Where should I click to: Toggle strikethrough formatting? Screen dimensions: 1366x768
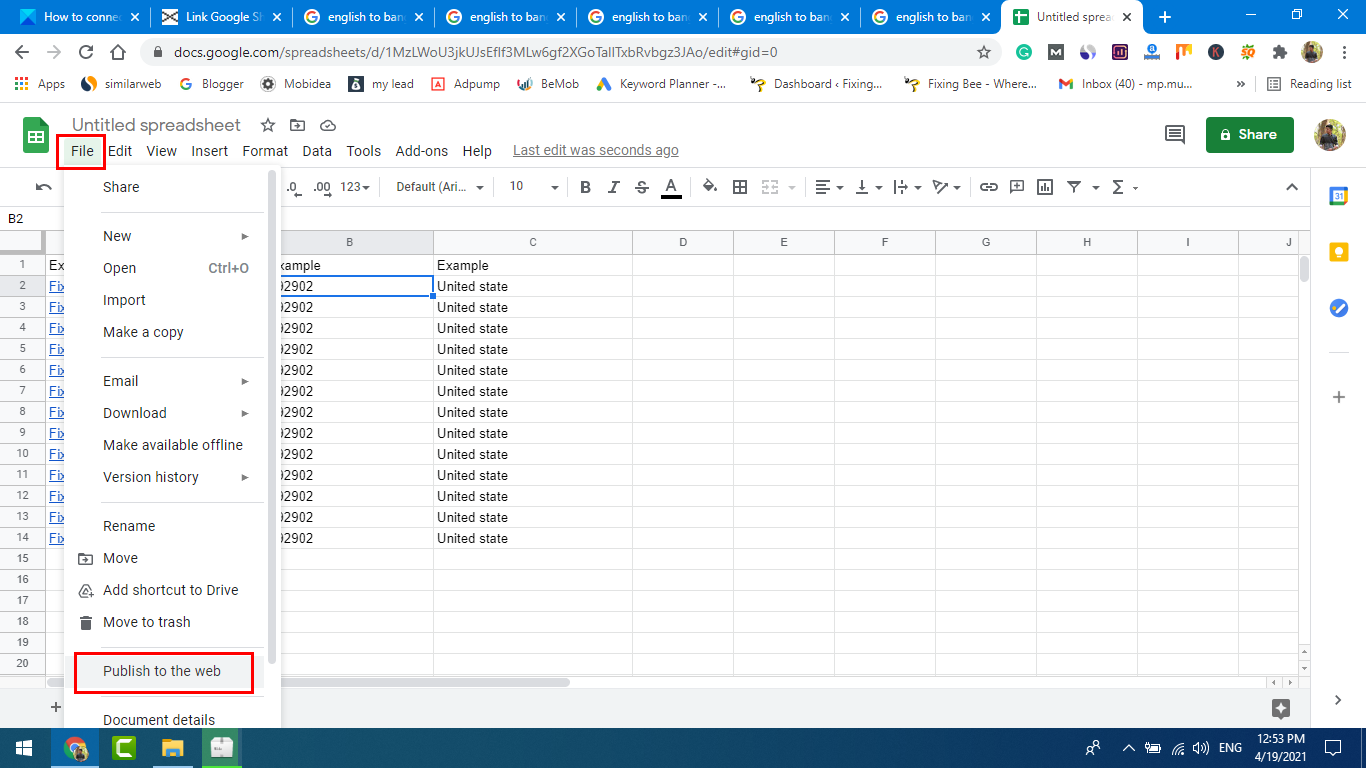click(x=642, y=187)
